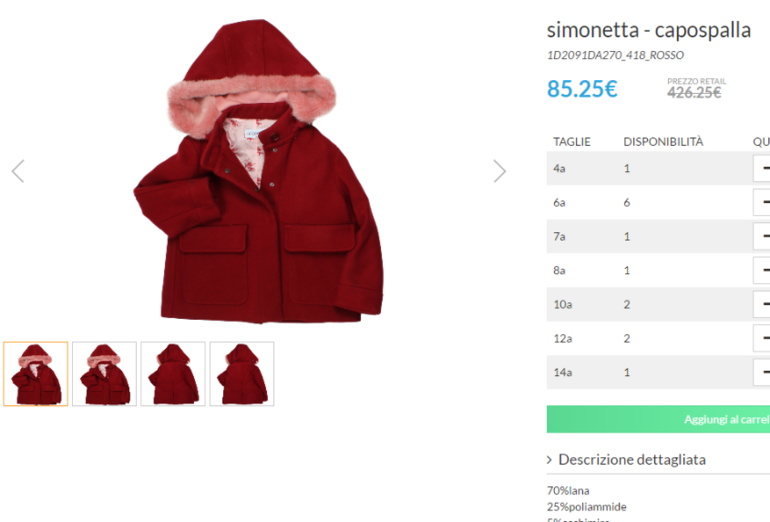Image resolution: width=770 pixels, height=522 pixels.
Task: Click the Aggiungi al carrello button
Action: (659, 419)
